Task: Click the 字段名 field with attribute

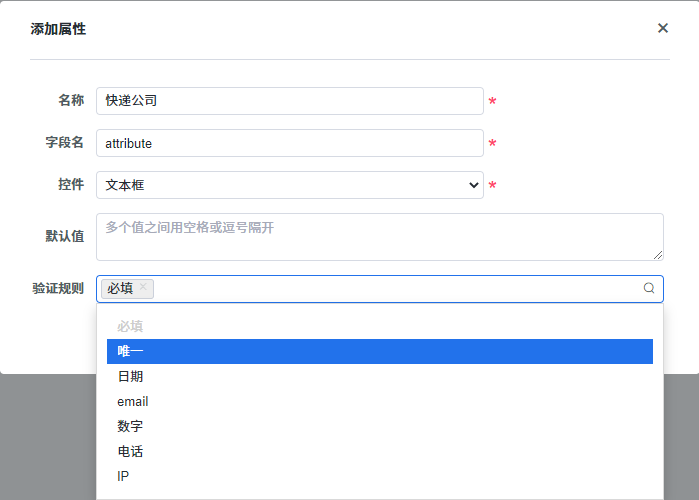Action: (x=290, y=143)
